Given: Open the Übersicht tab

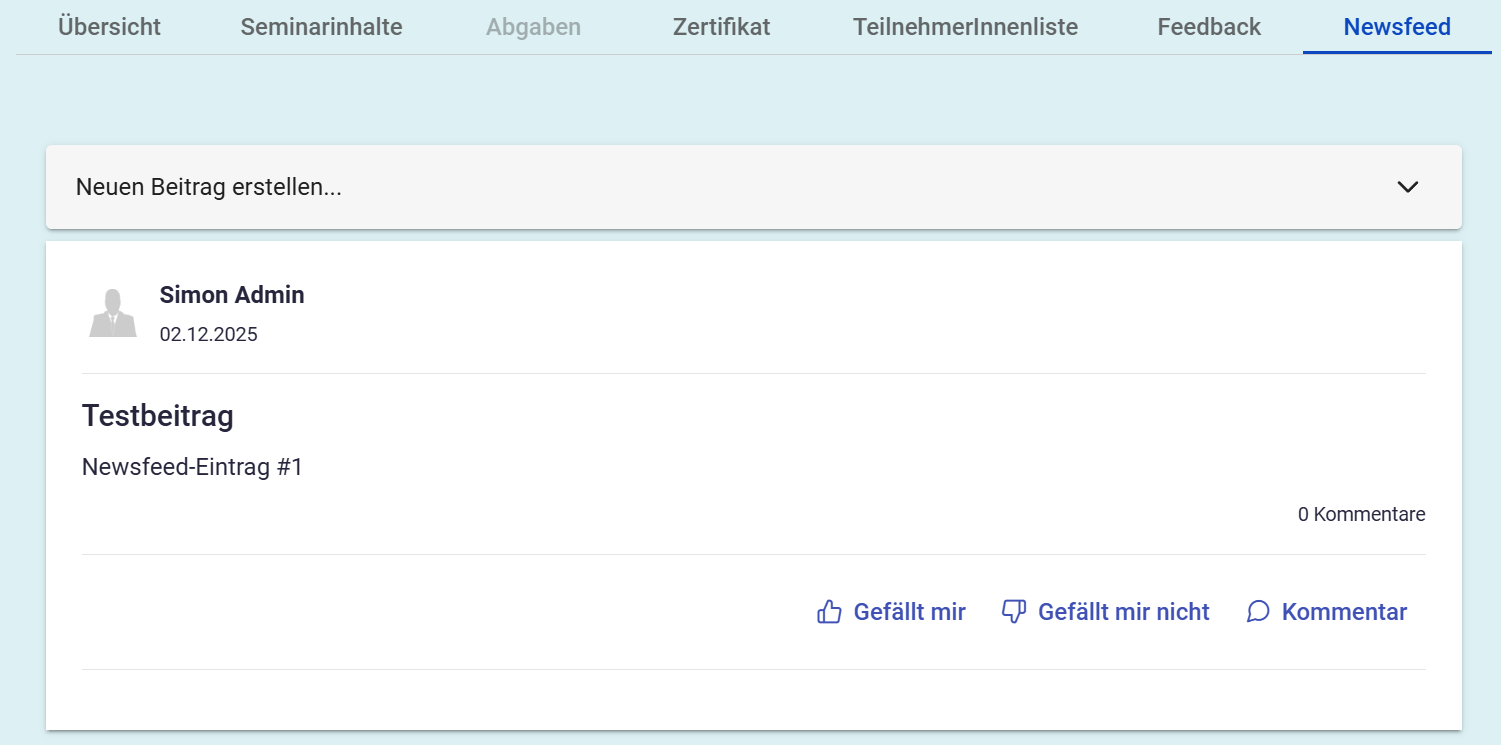Looking at the screenshot, I should (109, 27).
